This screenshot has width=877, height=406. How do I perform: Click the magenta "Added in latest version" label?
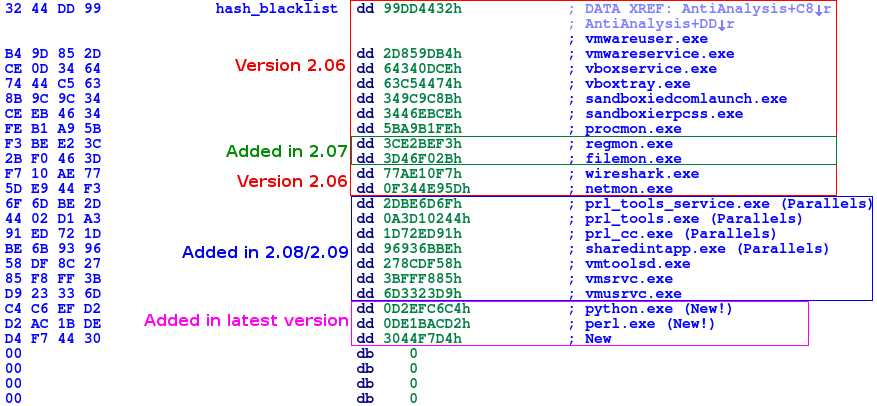245,321
